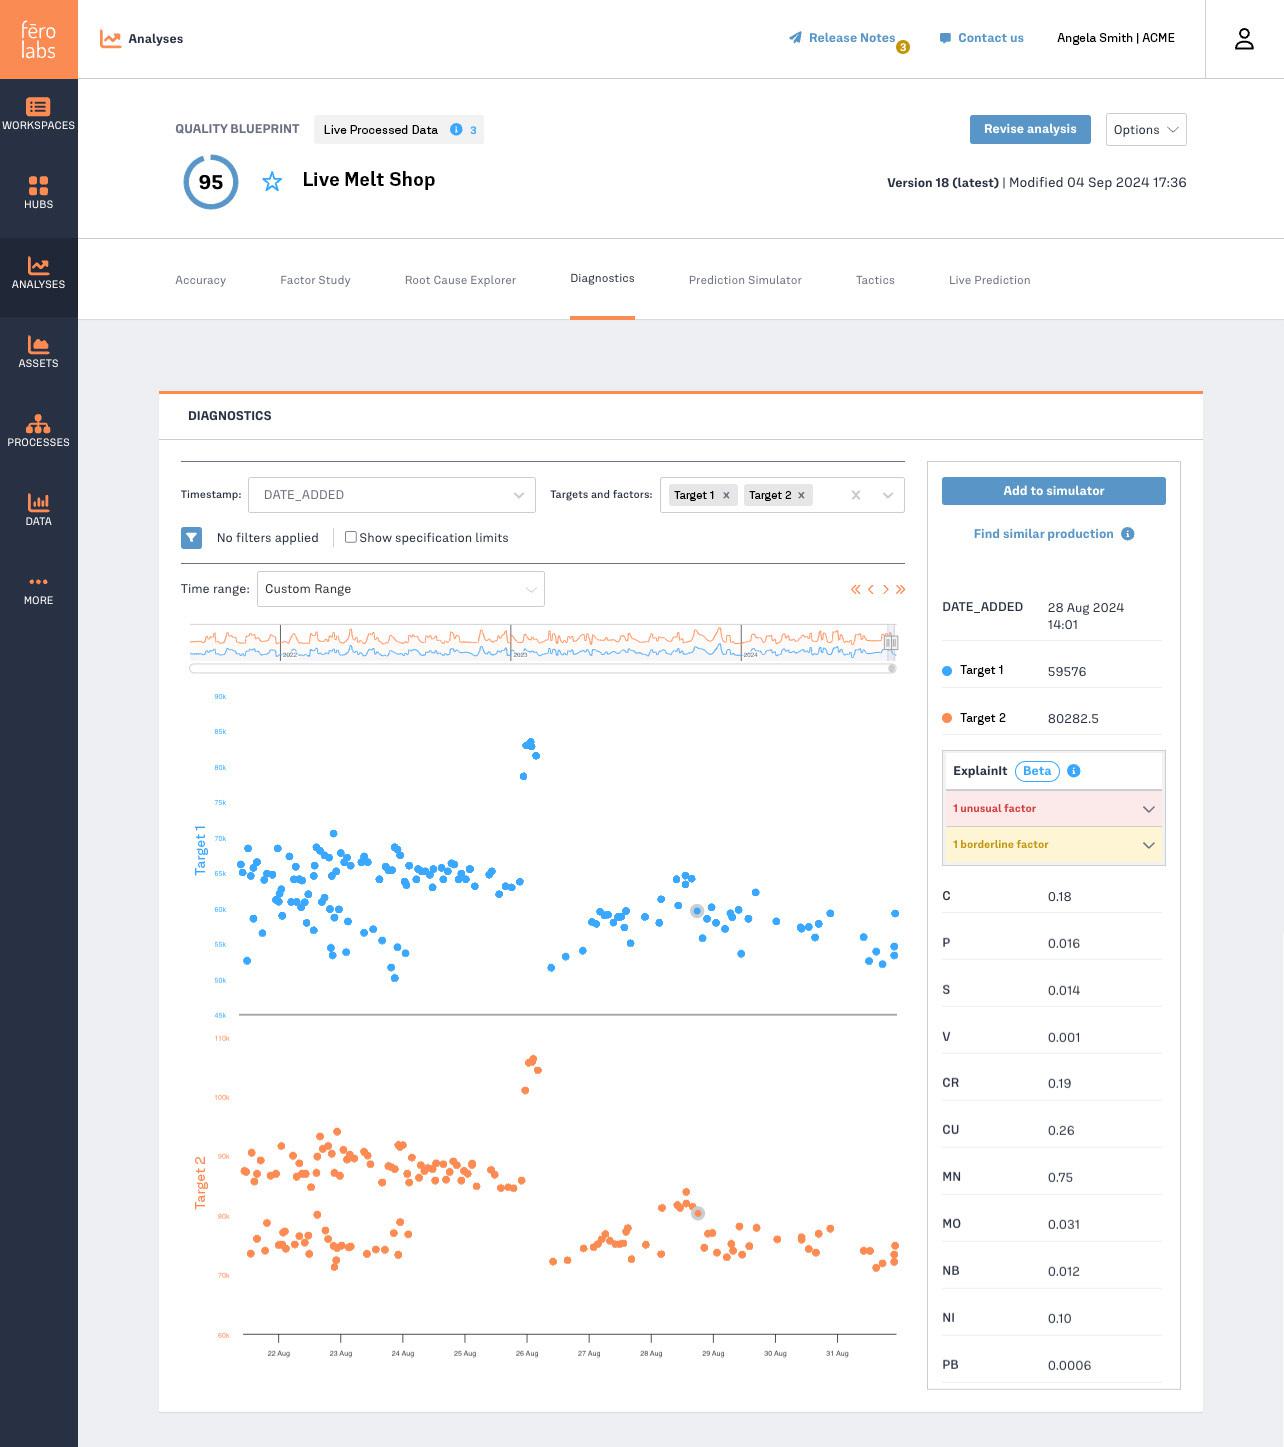Click the user profile icon
The width and height of the screenshot is (1284, 1447).
pyautogui.click(x=1244, y=39)
